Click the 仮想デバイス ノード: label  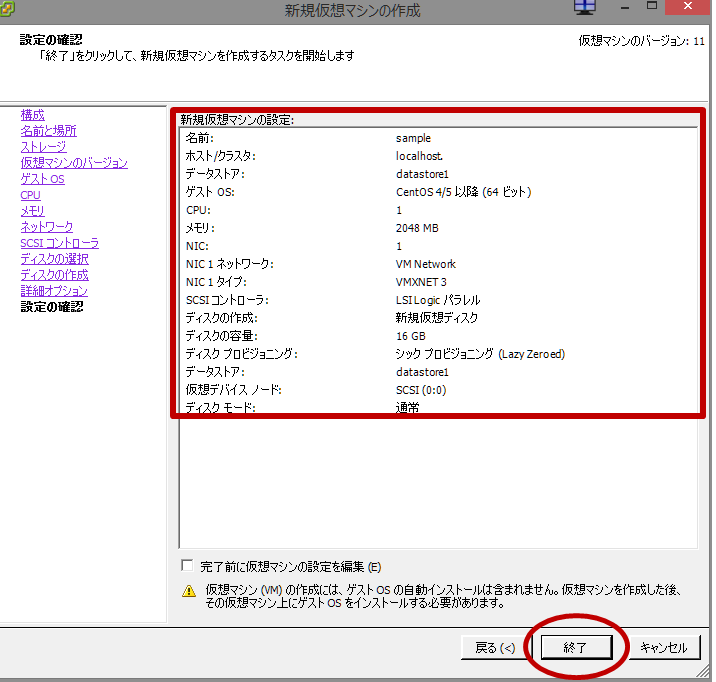pos(233,390)
